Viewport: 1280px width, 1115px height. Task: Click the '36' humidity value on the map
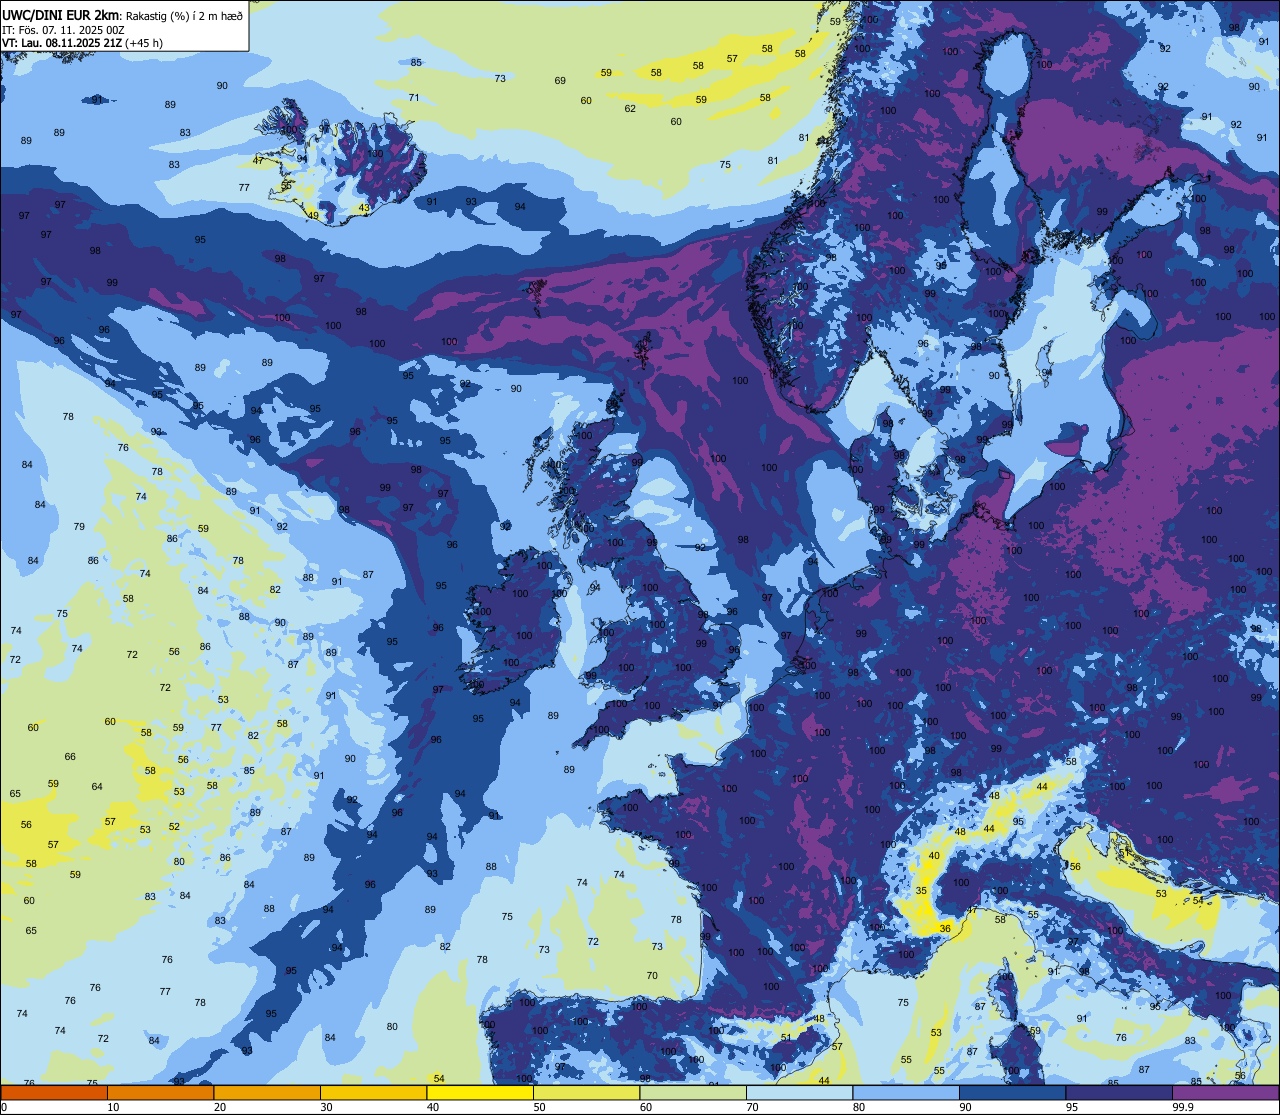pos(945,928)
